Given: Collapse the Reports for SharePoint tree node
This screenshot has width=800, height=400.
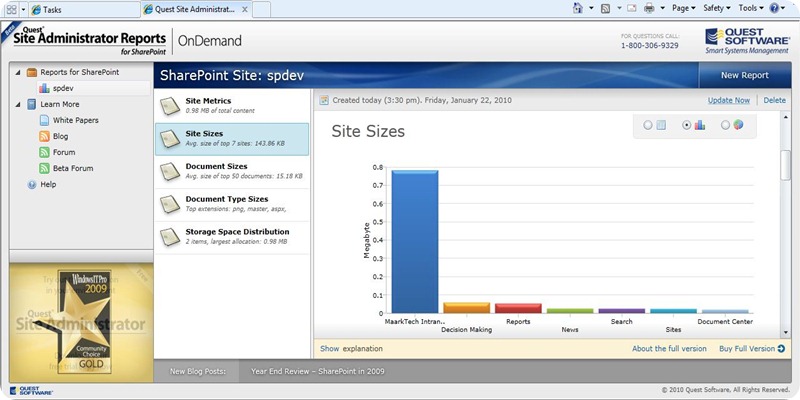Looking at the screenshot, I should [x=17, y=73].
